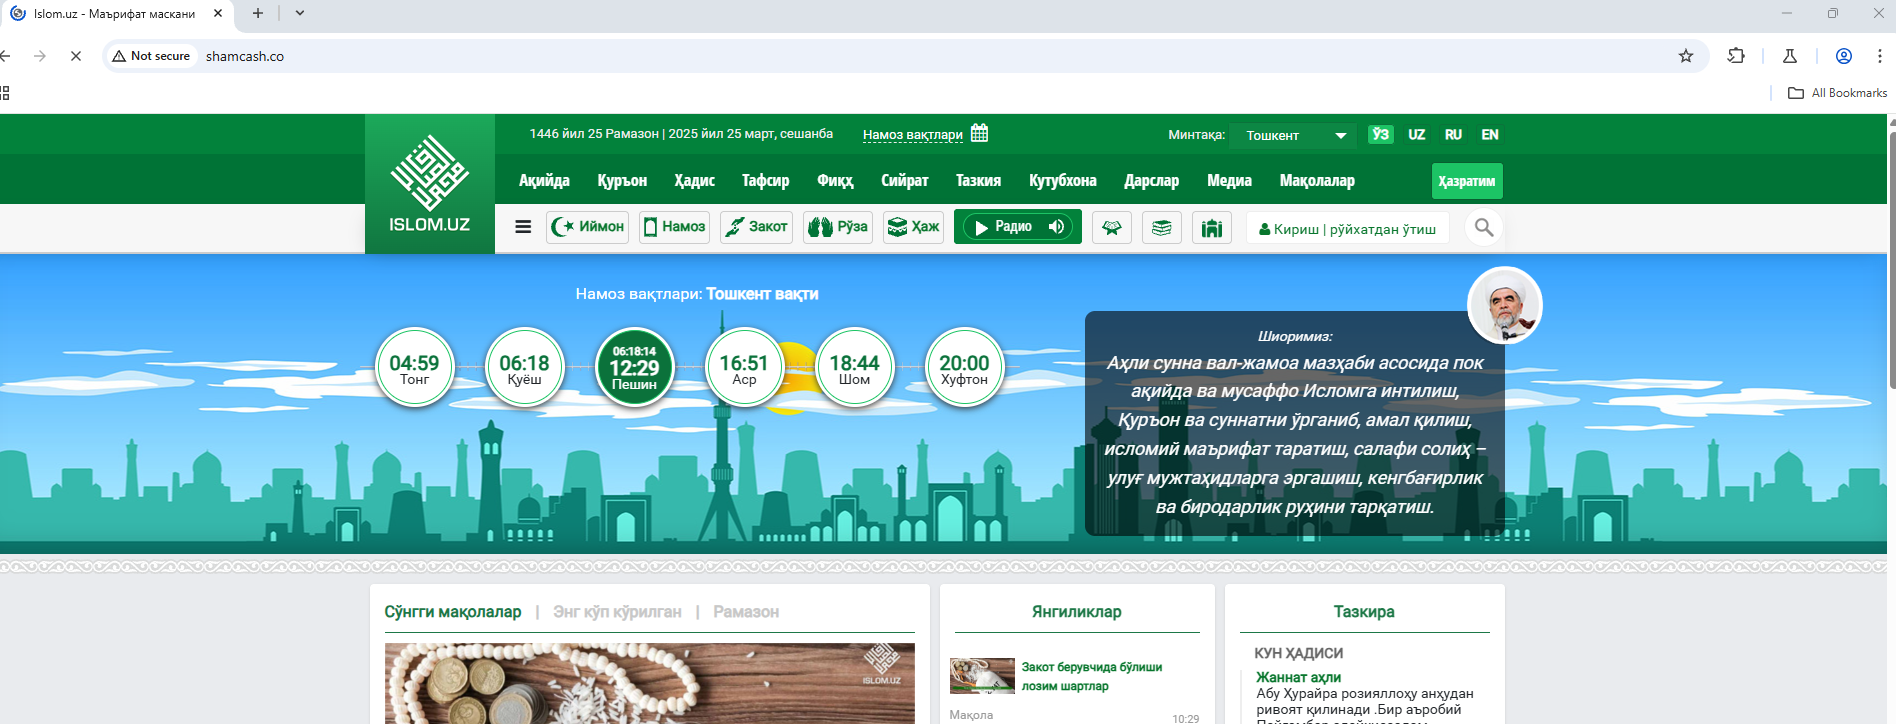The image size is (1896, 724).
Task: Click the mosque building icon button
Action: (1212, 228)
